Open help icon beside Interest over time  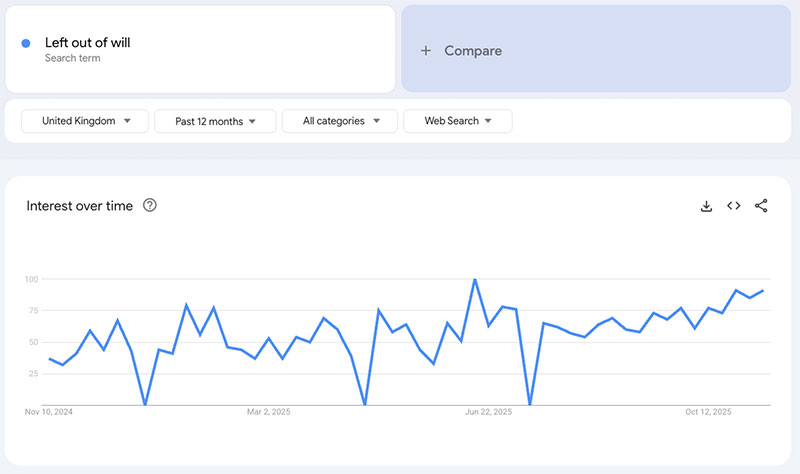coord(150,206)
